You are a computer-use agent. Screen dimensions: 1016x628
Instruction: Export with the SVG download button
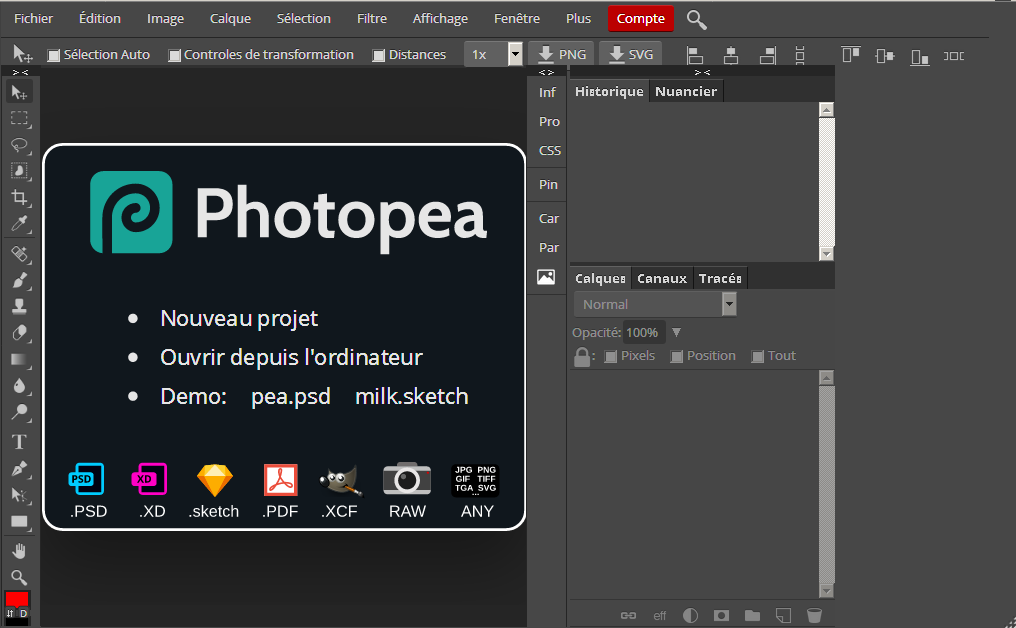click(x=631, y=54)
